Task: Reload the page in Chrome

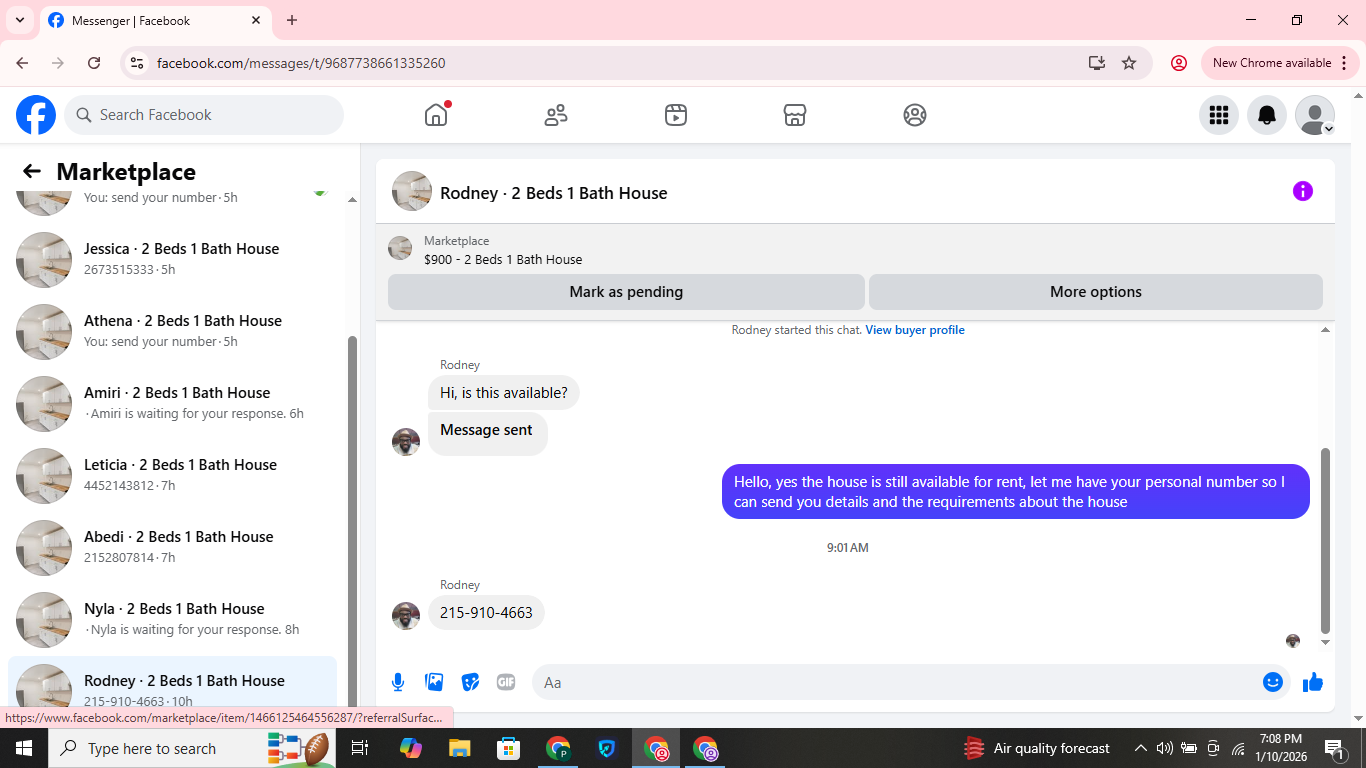Action: [94, 63]
